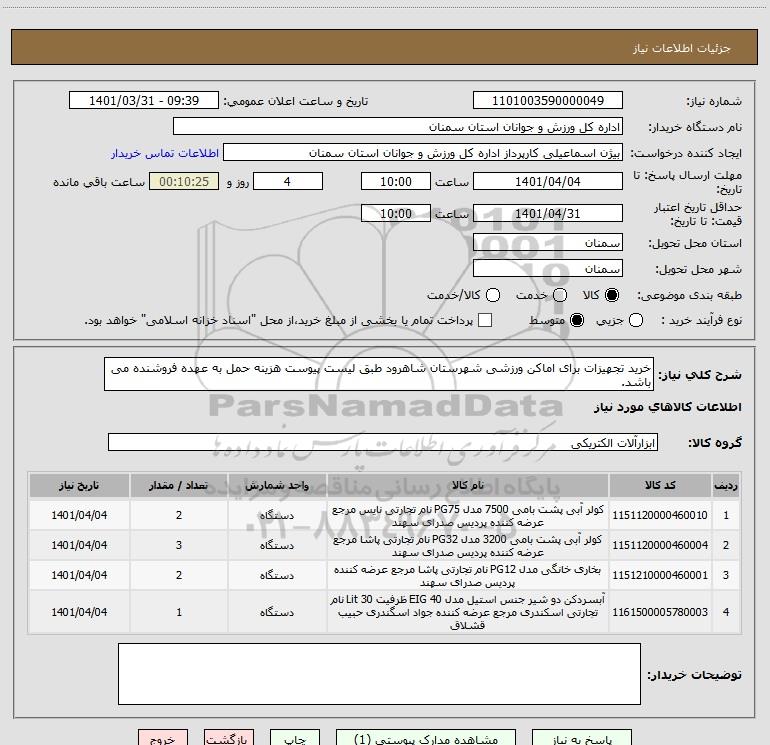Click the general need description text box
This screenshot has width=770, height=745.
coord(379,374)
